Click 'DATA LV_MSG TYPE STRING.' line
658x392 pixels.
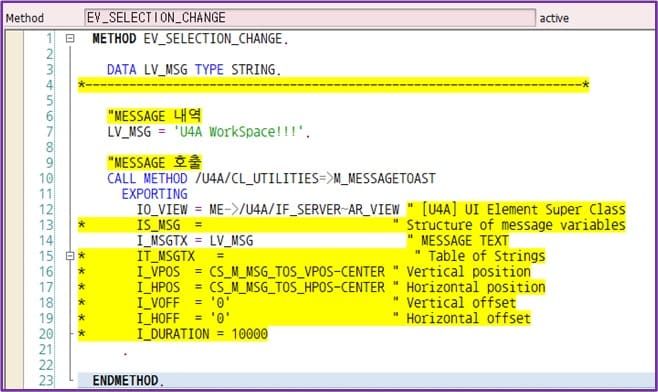point(194,69)
